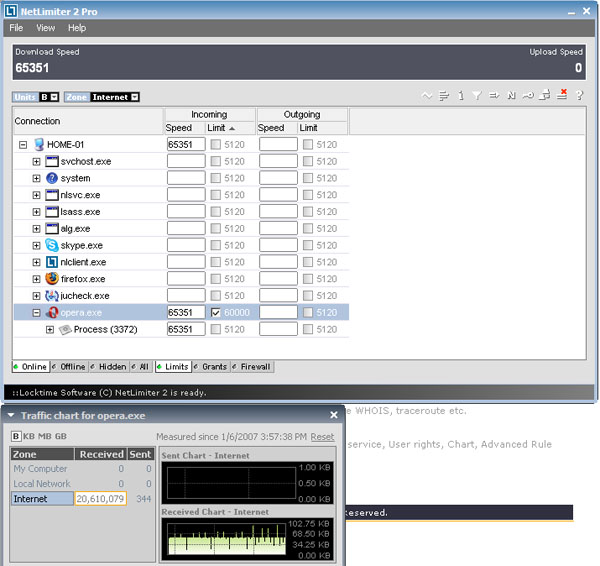The image size is (600, 566).
Task: Click the nlclient.exe icon
Action: (x=52, y=262)
